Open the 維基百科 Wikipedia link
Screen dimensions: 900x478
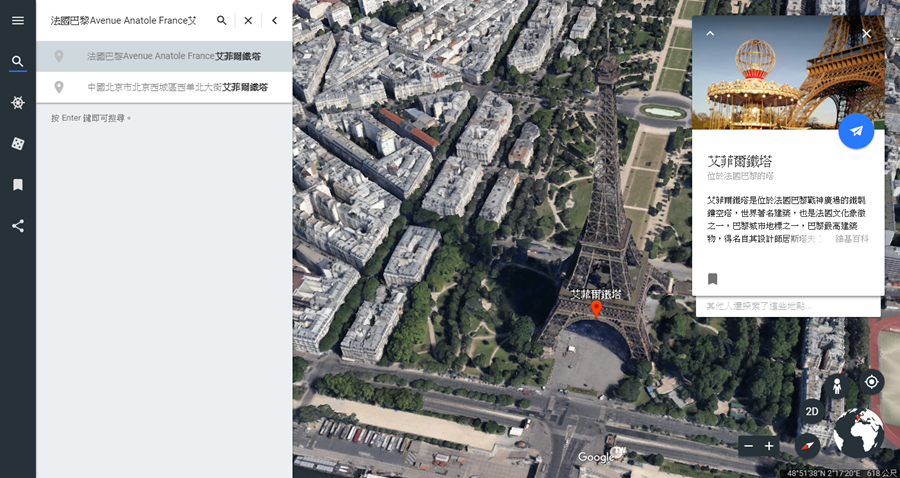(852, 239)
